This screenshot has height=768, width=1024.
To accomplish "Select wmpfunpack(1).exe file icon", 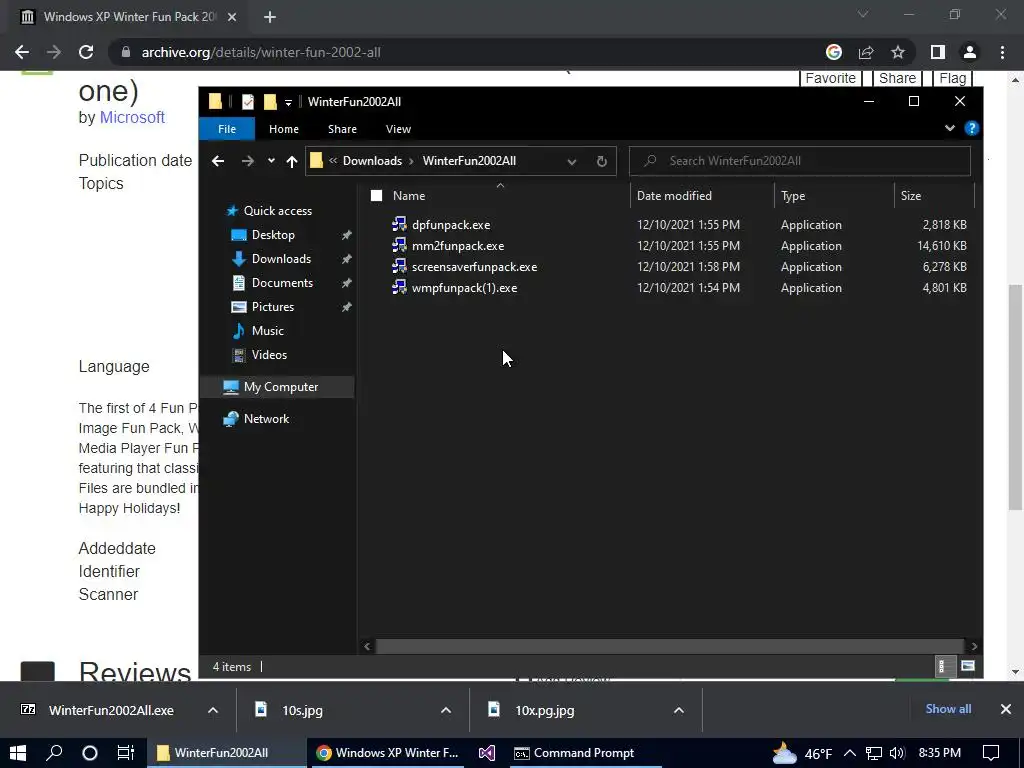I will tap(399, 287).
